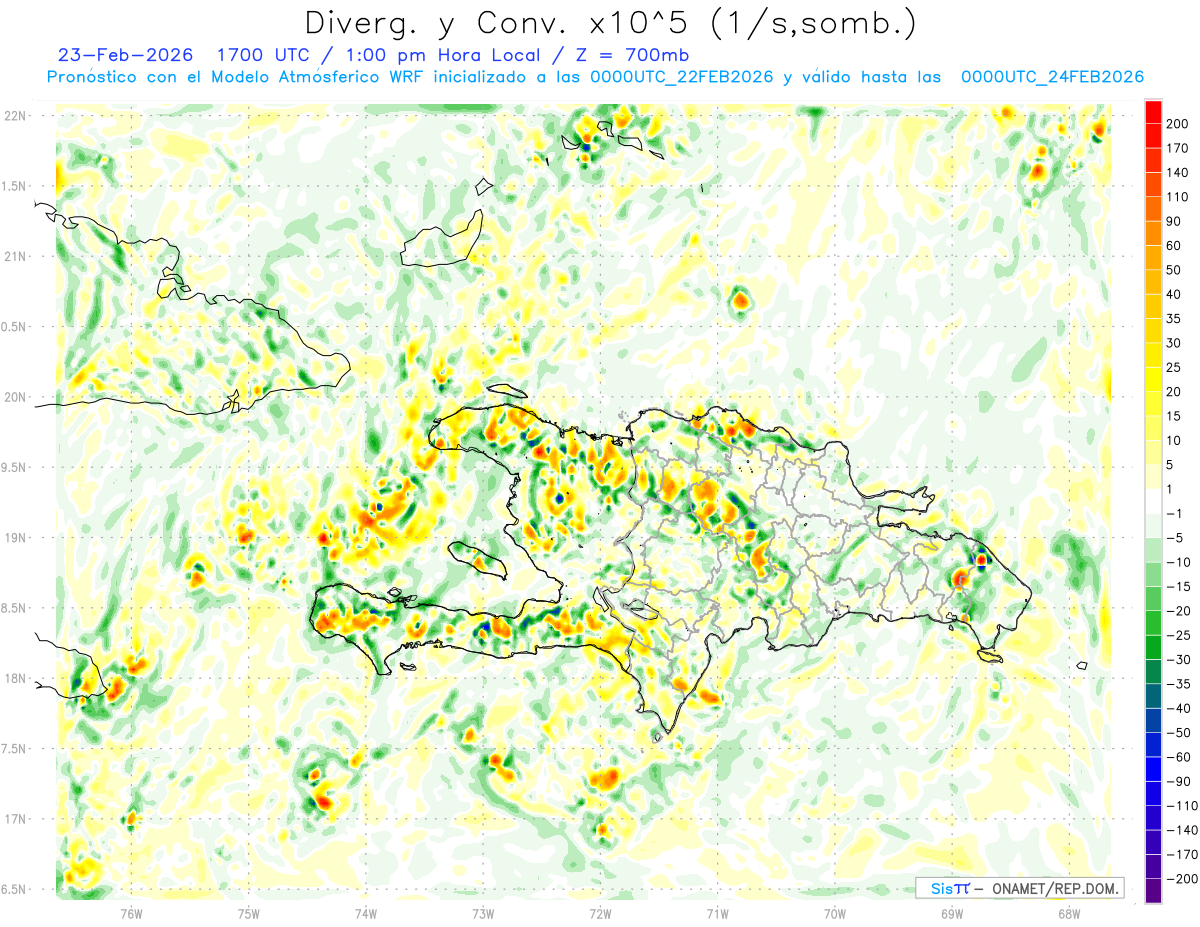Click the '-25' value on the color scale

1177,635
